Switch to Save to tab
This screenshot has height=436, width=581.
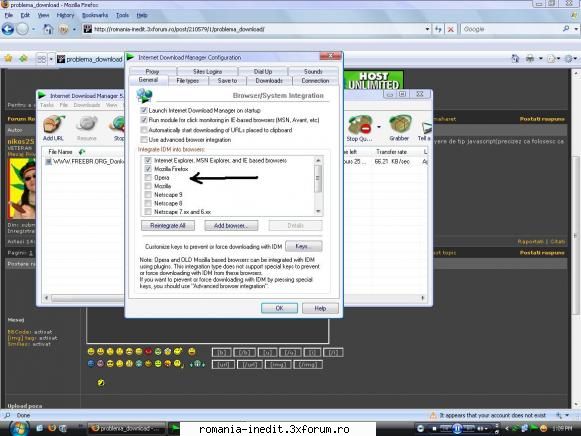coord(227,81)
